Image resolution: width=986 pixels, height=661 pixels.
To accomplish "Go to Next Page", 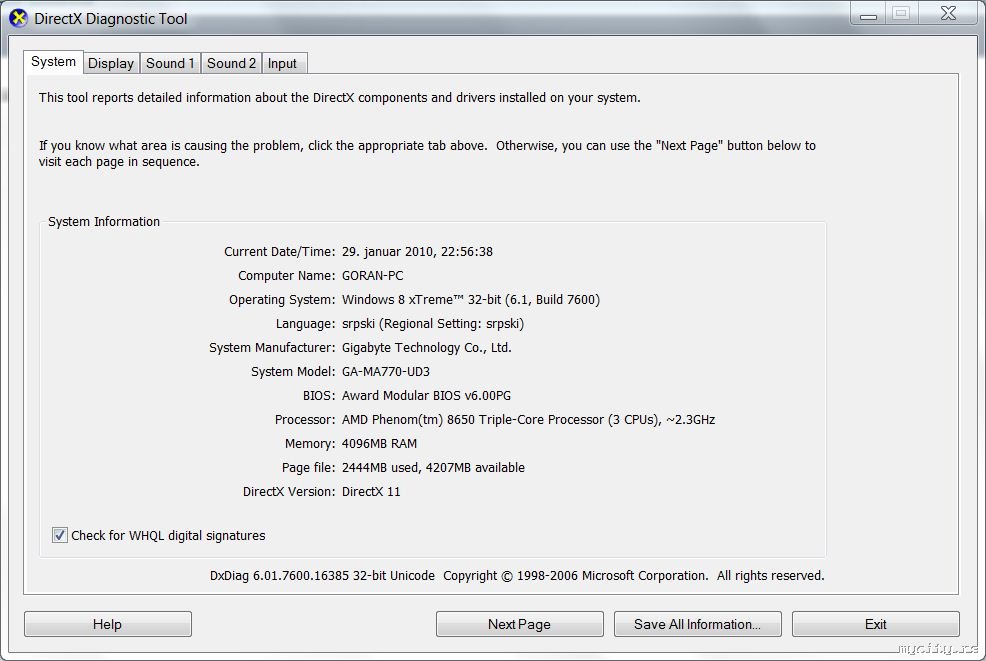I will pyautogui.click(x=519, y=624).
